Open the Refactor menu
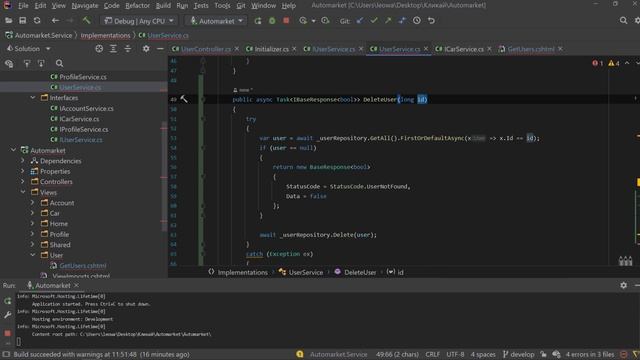Image resolution: width=640 pixels, height=360 pixels. click(x=138, y=5)
